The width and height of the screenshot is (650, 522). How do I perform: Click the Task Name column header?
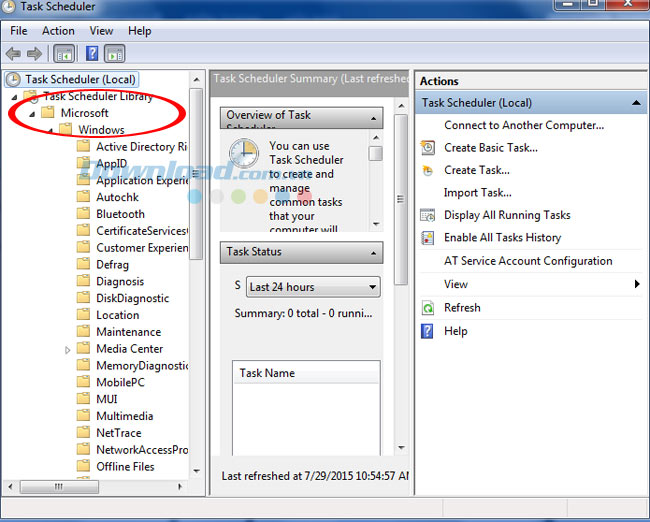[306, 373]
